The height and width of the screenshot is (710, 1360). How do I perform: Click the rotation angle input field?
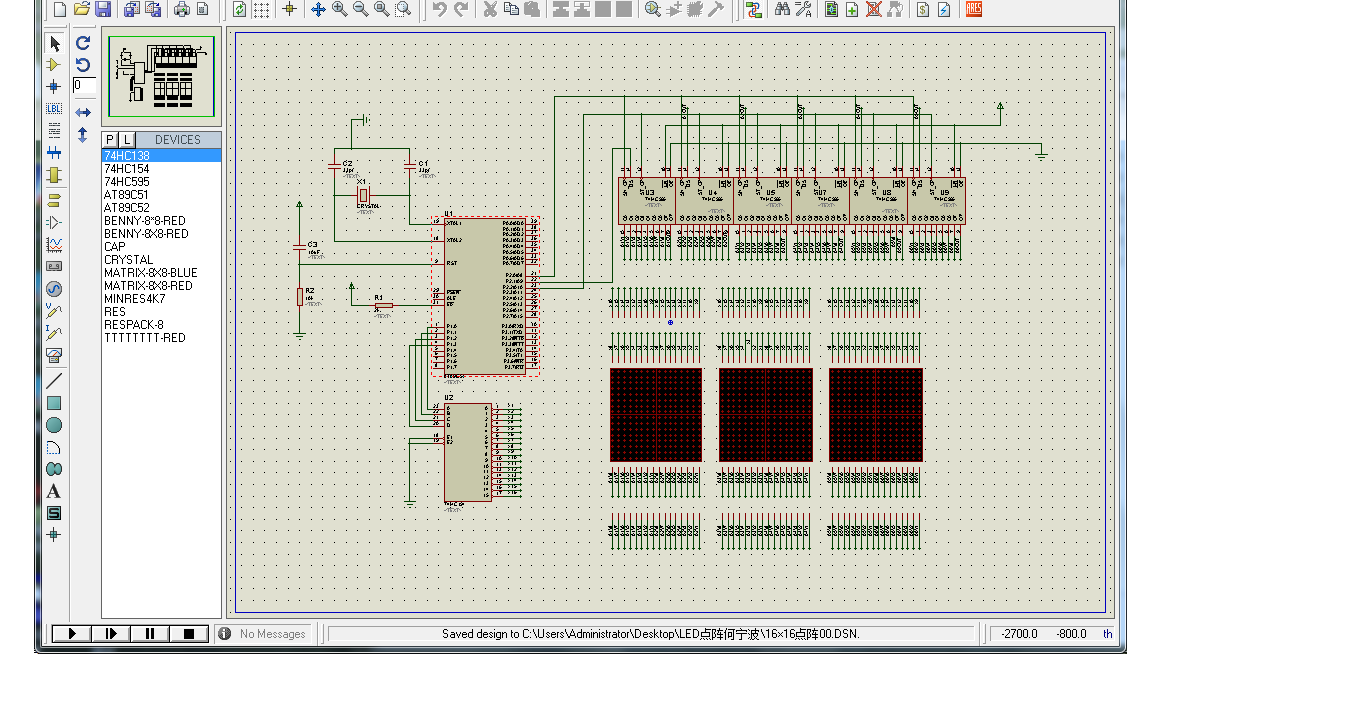pyautogui.click(x=84, y=86)
